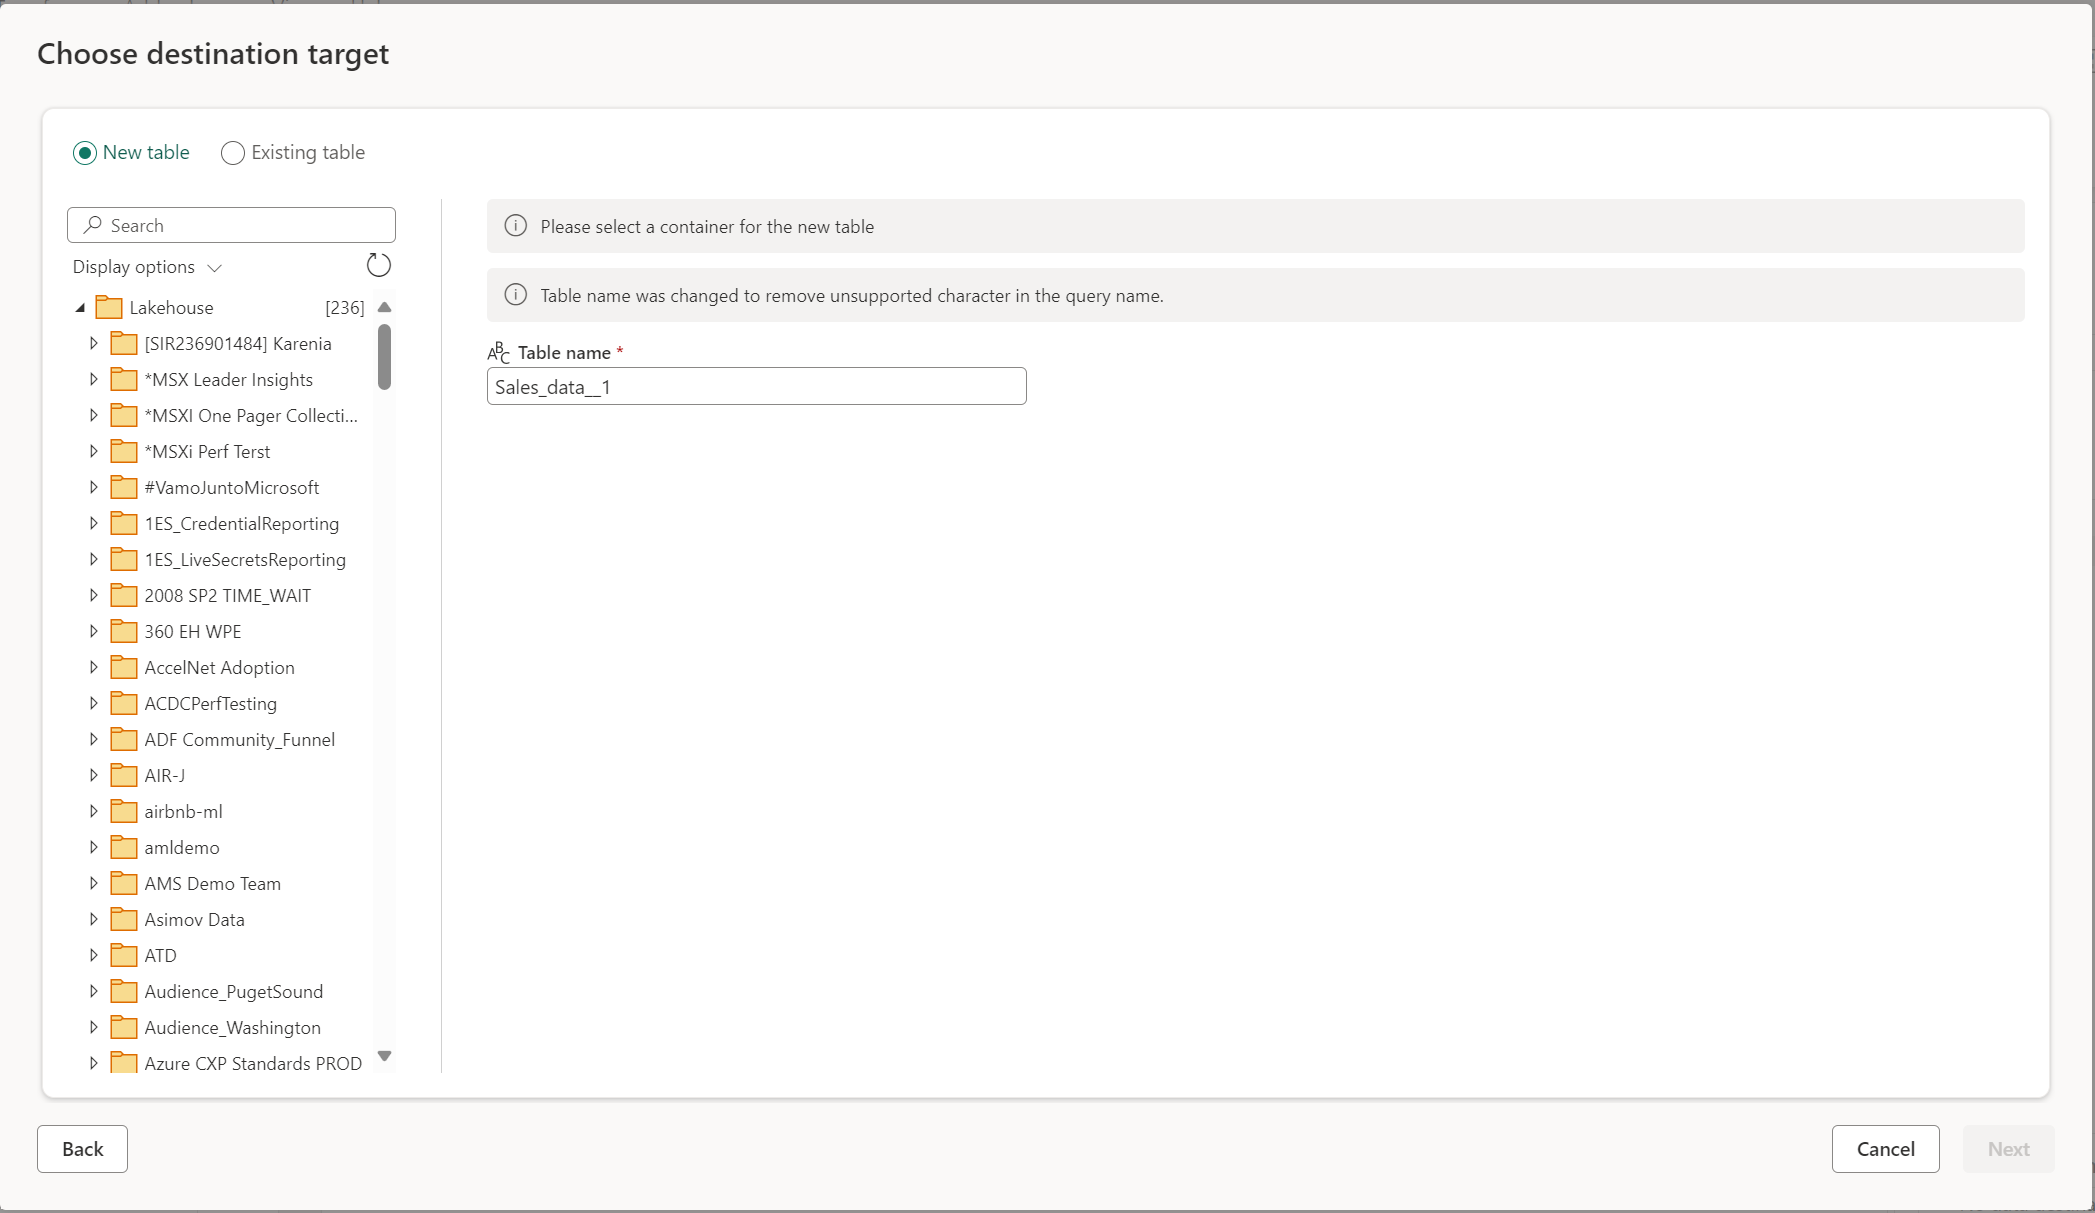
Task: Click on Azure CXP Standards PROD folder
Action: pos(254,1063)
